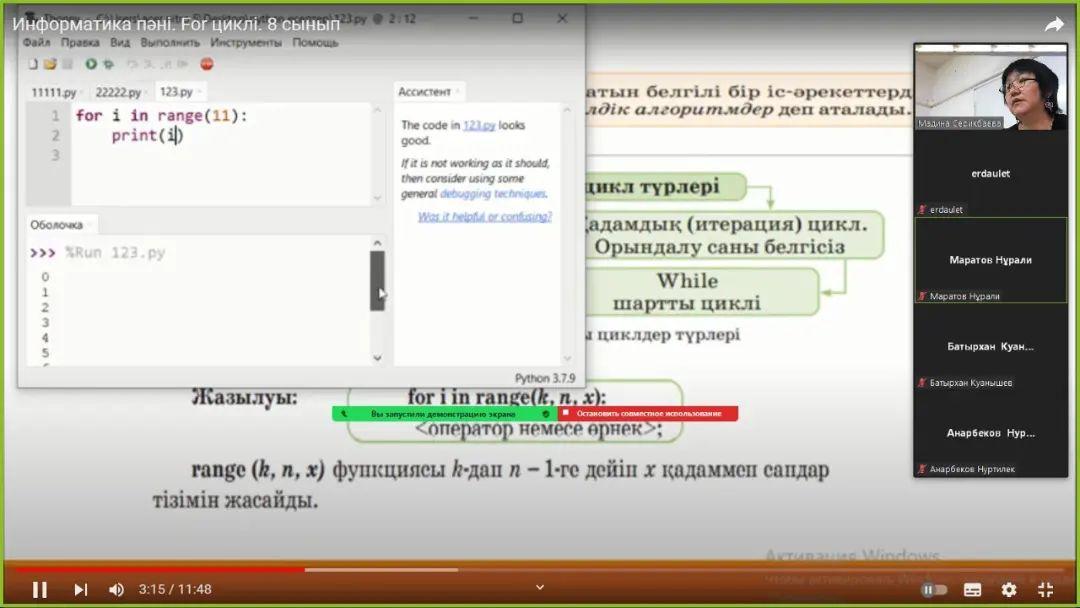Exit fullscreen mode icon
This screenshot has width=1080, height=608.
(x=1046, y=589)
